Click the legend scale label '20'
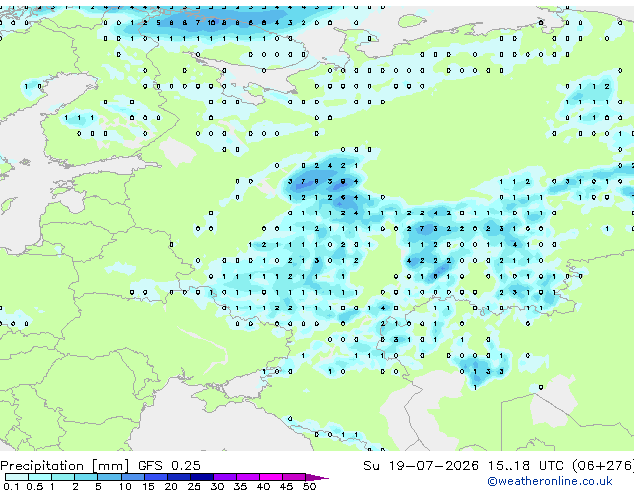The height and width of the screenshot is (490, 634). (171, 486)
